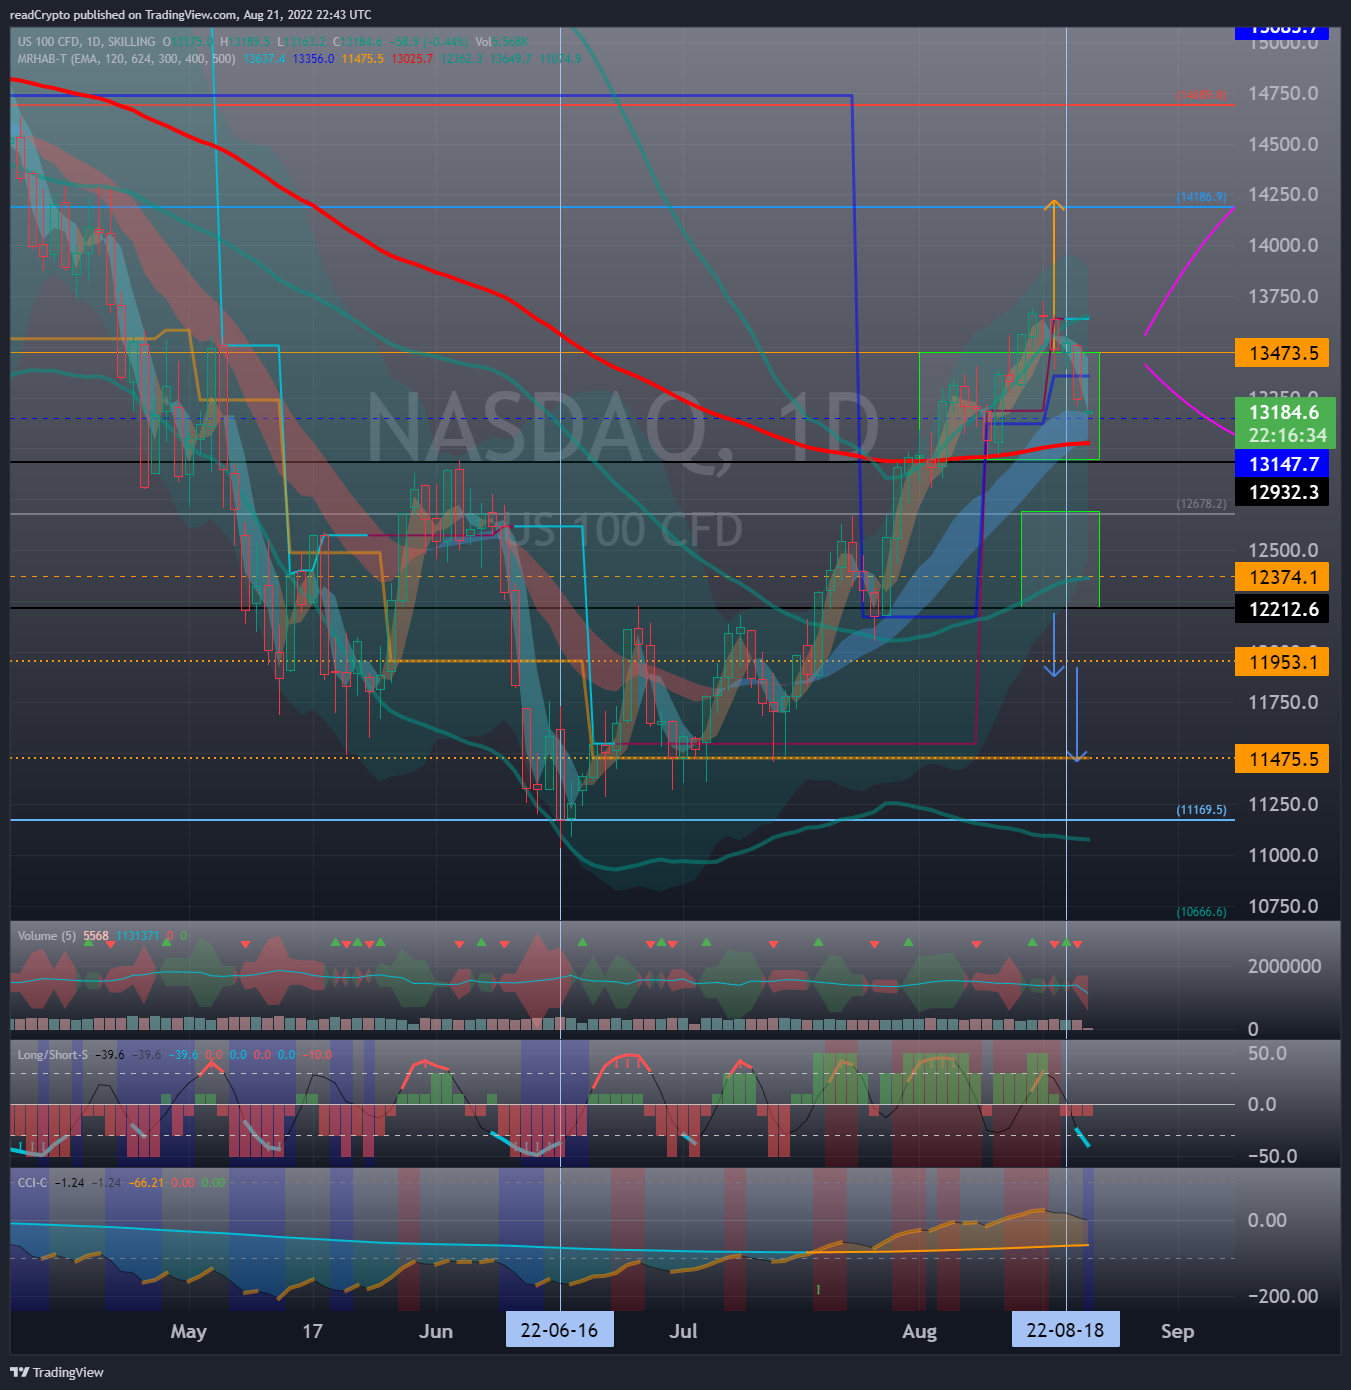
Task: Click the TradingView logo at bottom left
Action: click(x=57, y=1372)
